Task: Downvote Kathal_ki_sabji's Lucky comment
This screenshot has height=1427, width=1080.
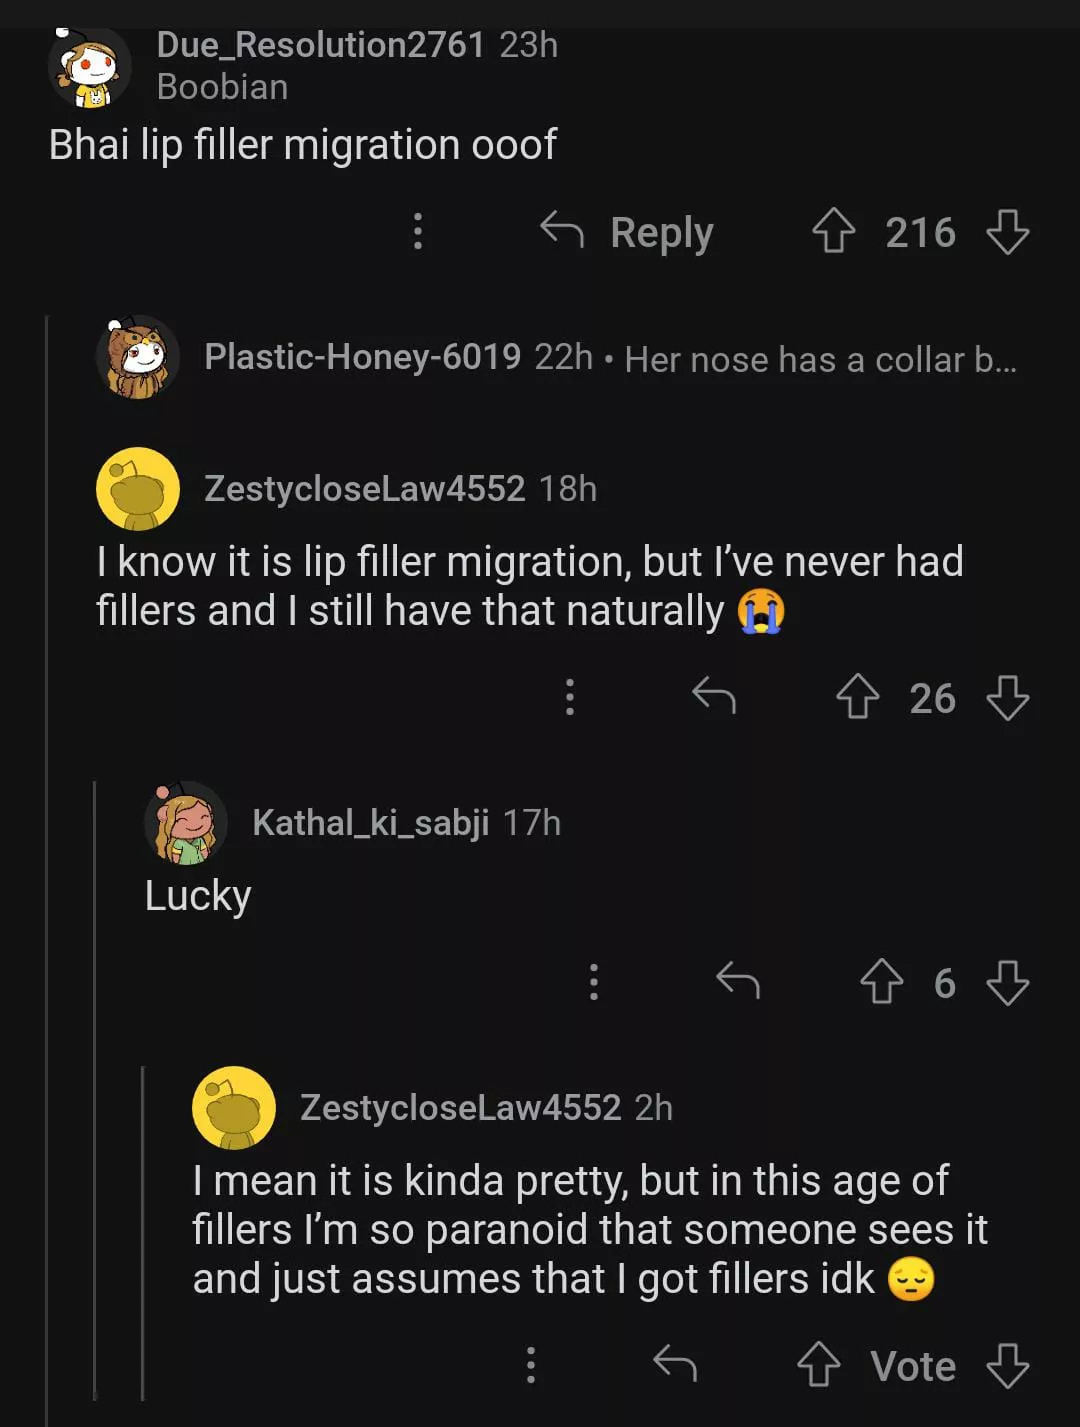Action: tap(1007, 982)
